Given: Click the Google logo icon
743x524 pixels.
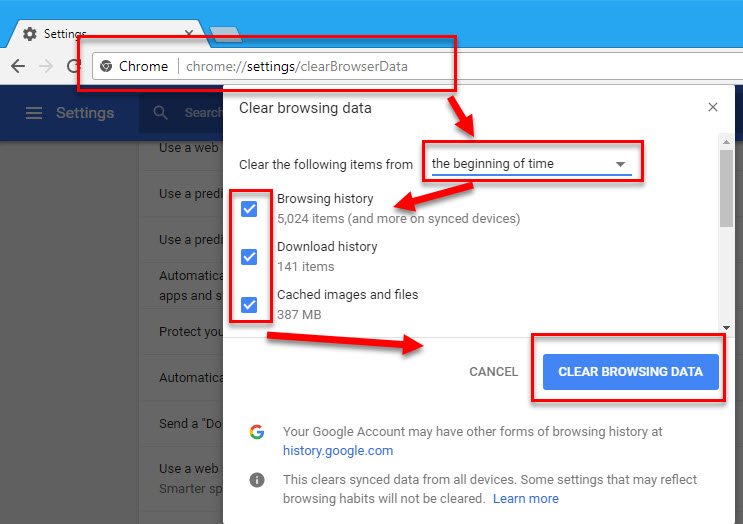Looking at the screenshot, I should click(257, 432).
